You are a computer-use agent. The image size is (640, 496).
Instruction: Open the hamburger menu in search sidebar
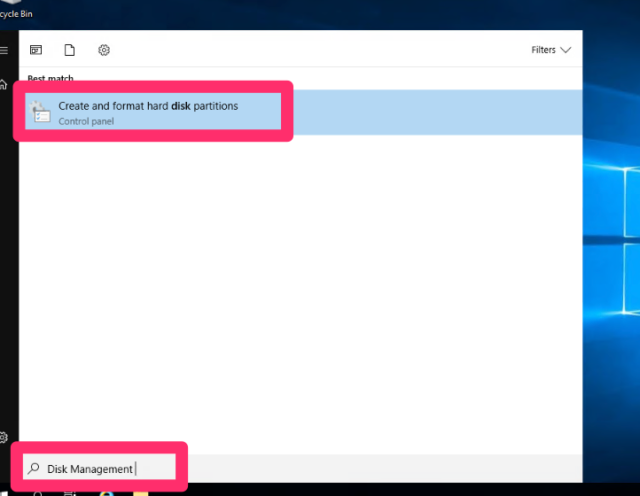(4, 50)
